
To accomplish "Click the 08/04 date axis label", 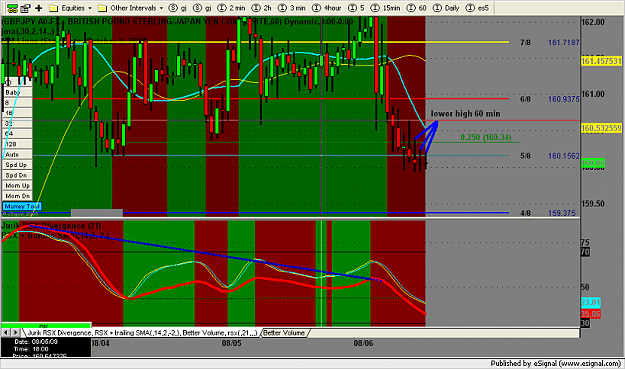I will [100, 343].
